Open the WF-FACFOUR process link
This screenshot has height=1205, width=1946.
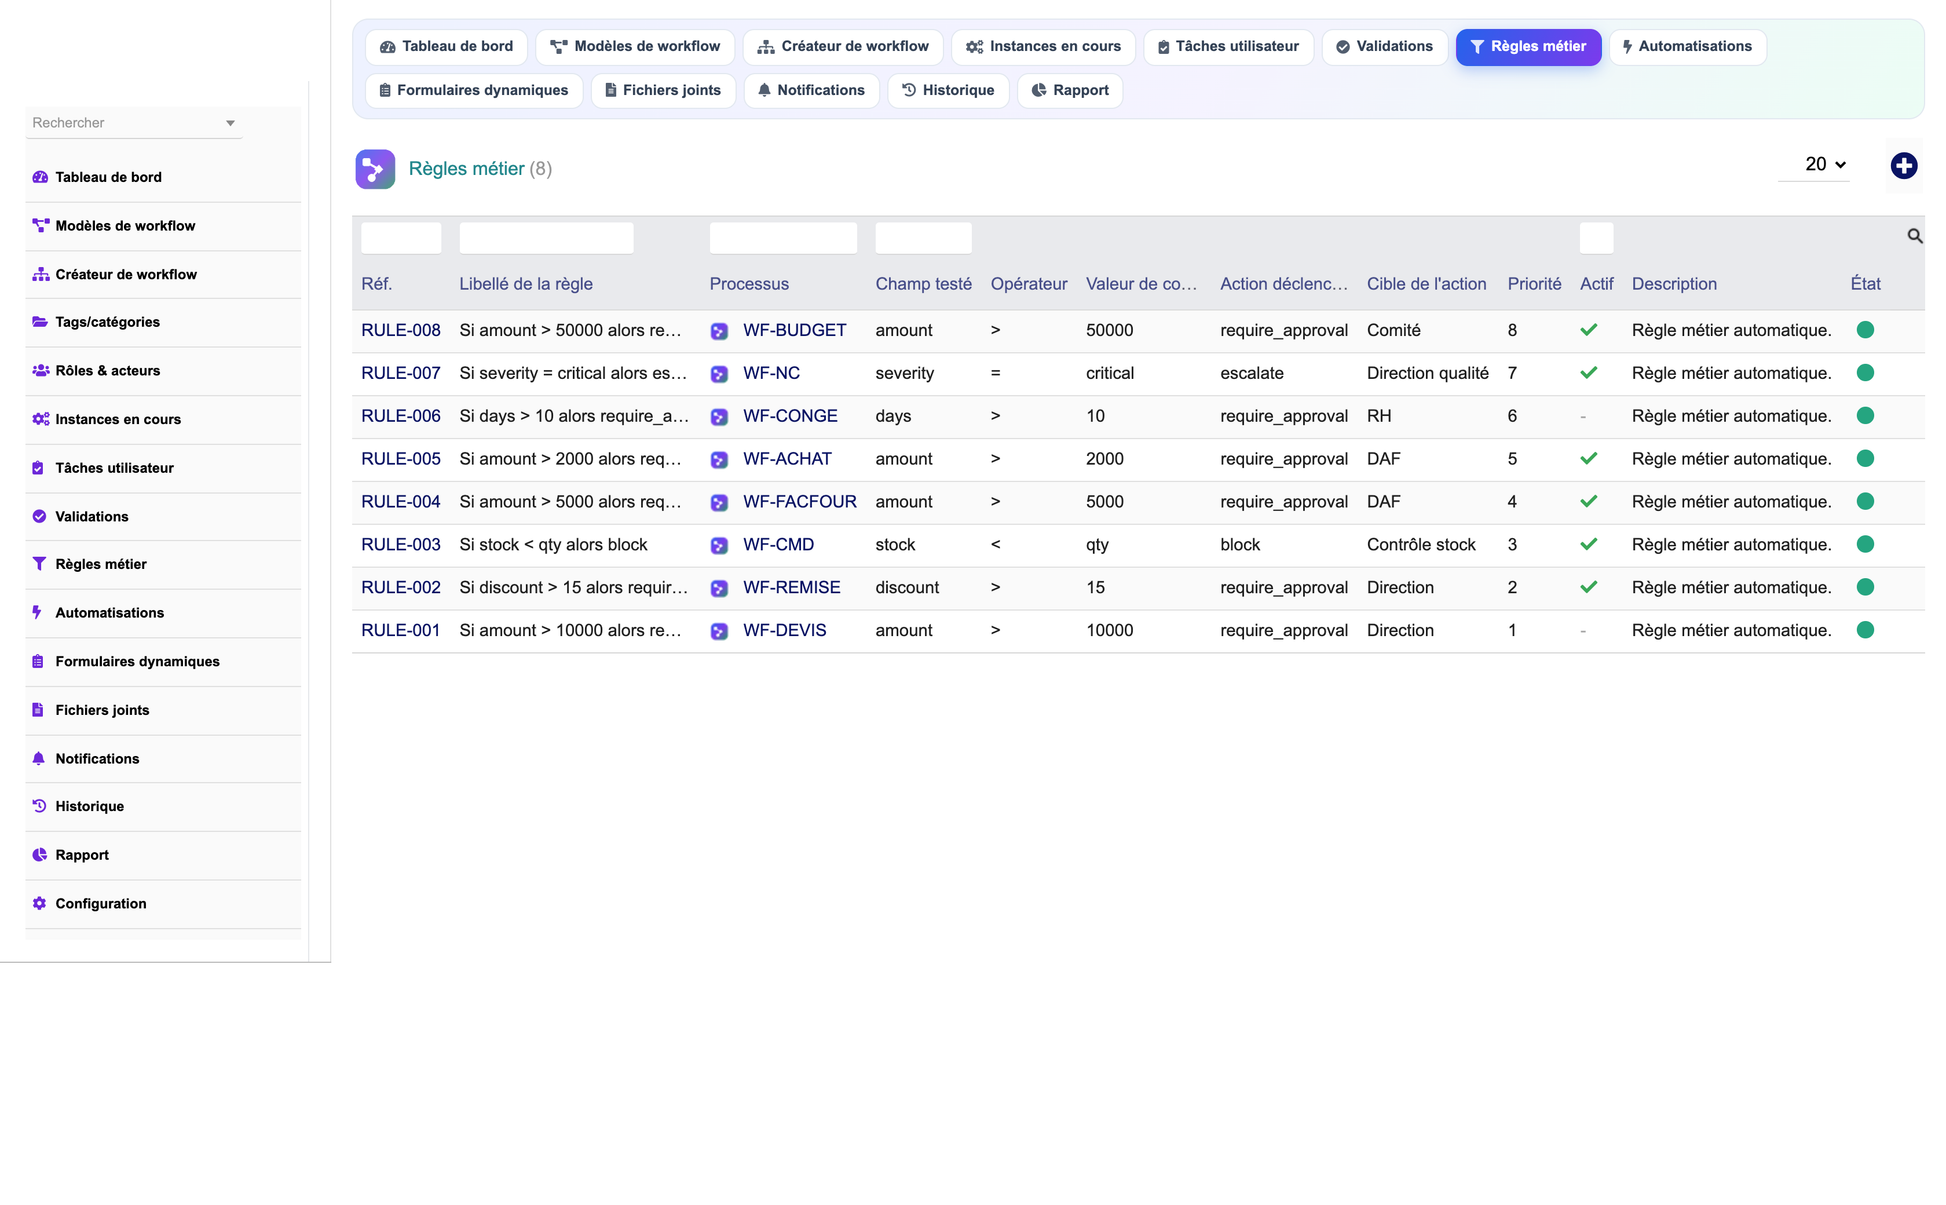[799, 502]
